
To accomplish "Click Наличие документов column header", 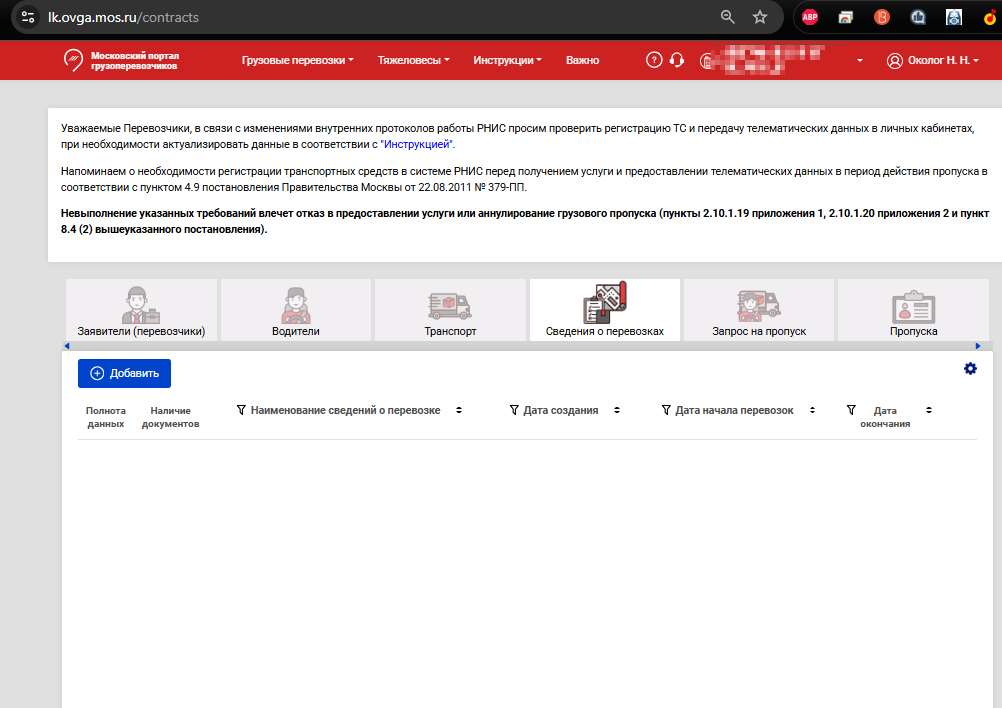I will click(x=171, y=417).
